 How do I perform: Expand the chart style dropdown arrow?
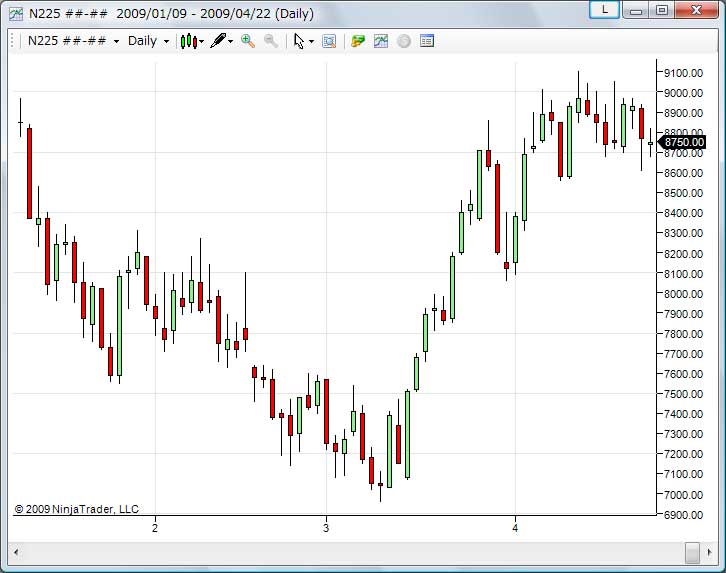tap(201, 42)
